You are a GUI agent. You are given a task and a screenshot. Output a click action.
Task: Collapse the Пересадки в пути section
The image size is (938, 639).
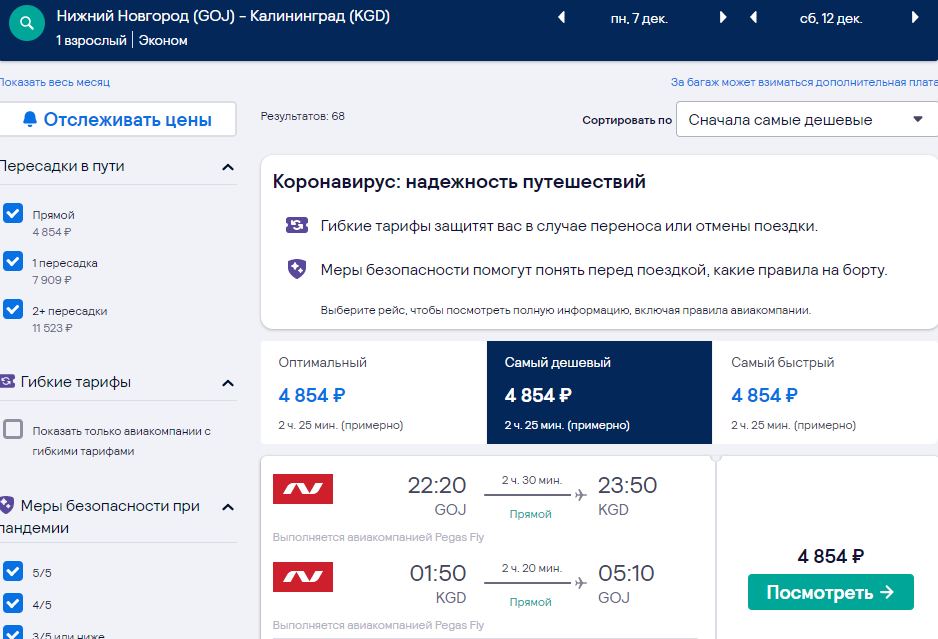(228, 167)
